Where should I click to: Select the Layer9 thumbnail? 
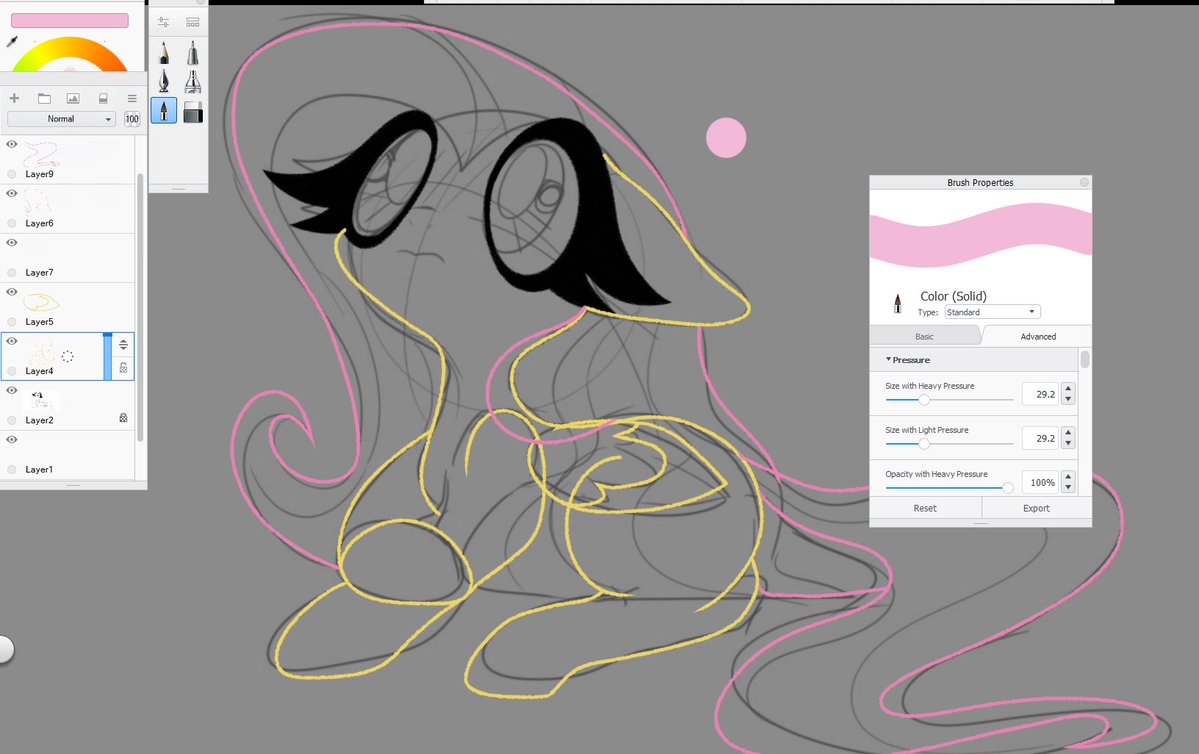41,154
